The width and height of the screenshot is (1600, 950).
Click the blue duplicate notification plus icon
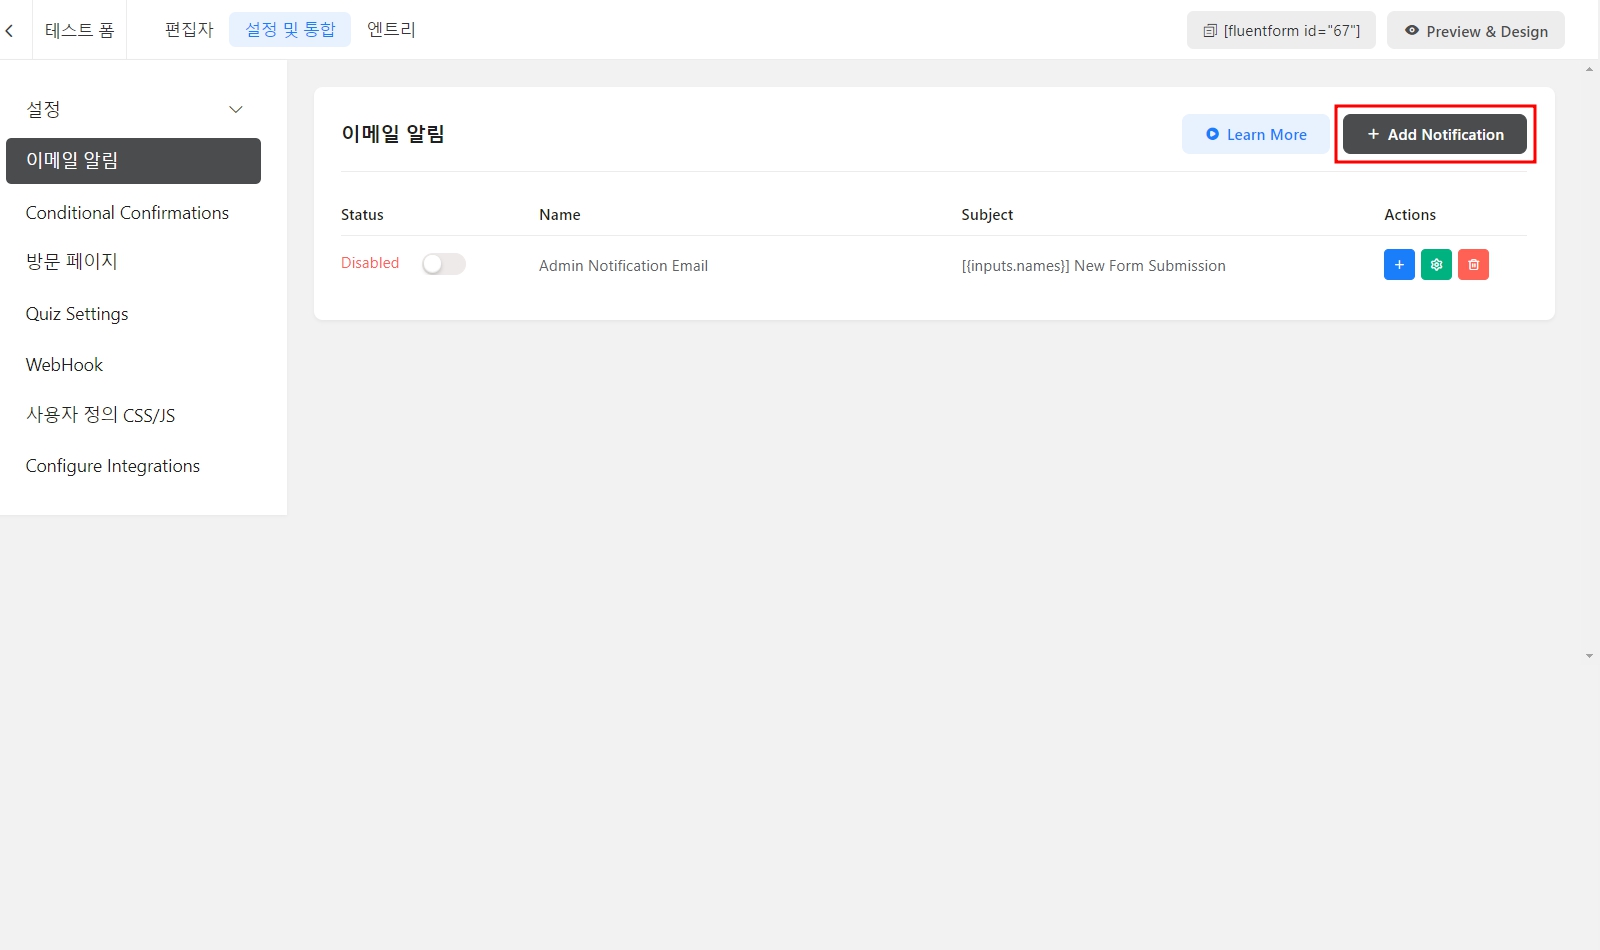pos(1399,265)
